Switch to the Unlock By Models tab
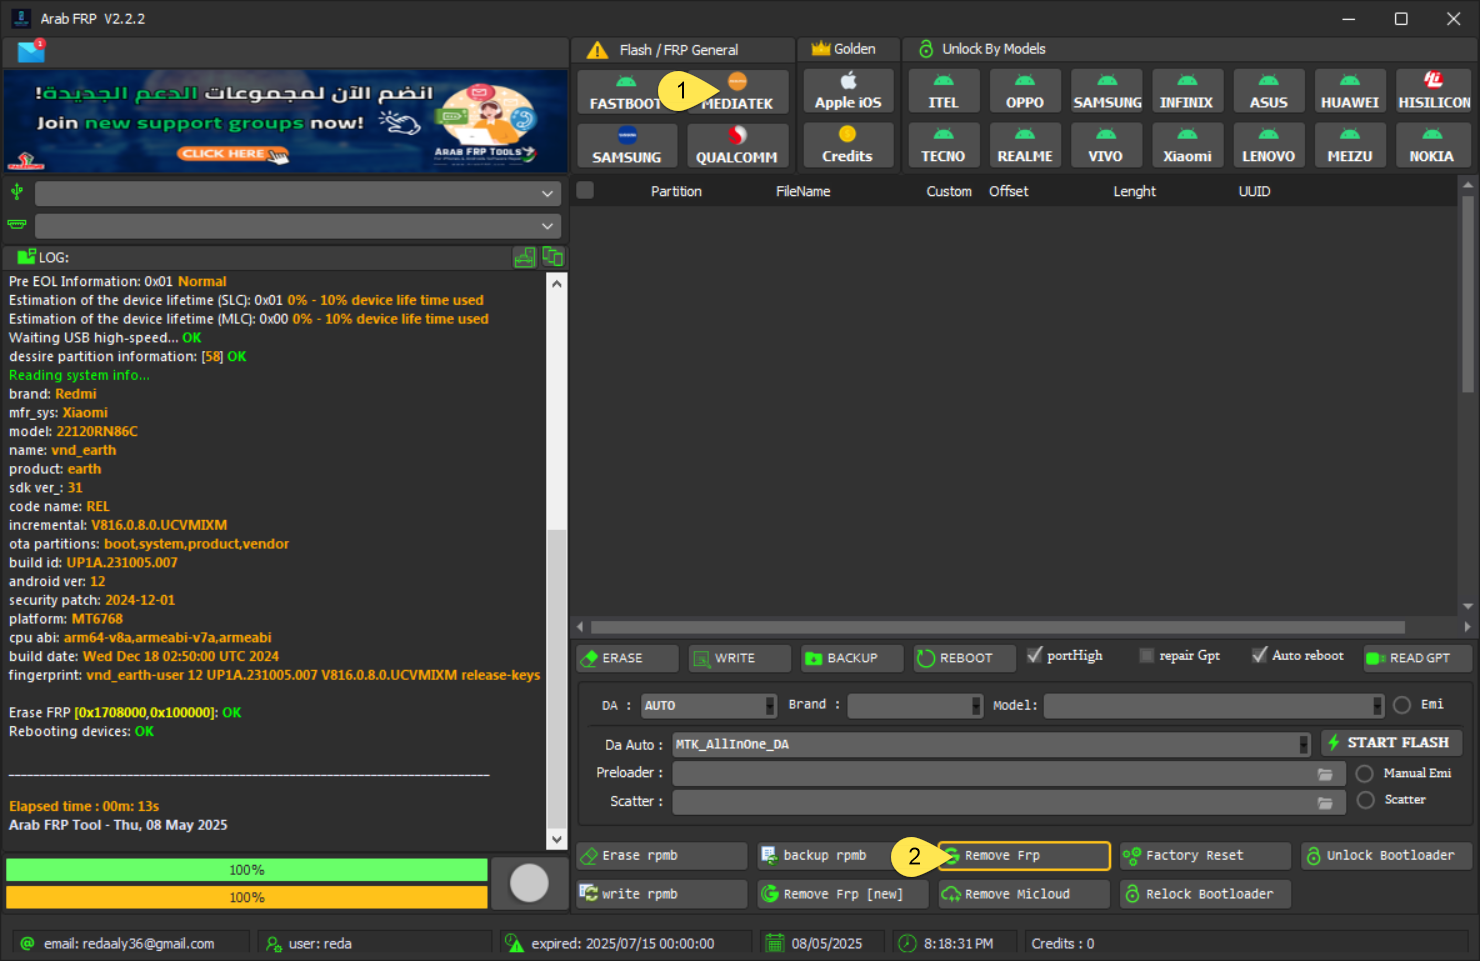This screenshot has height=961, width=1480. (992, 49)
